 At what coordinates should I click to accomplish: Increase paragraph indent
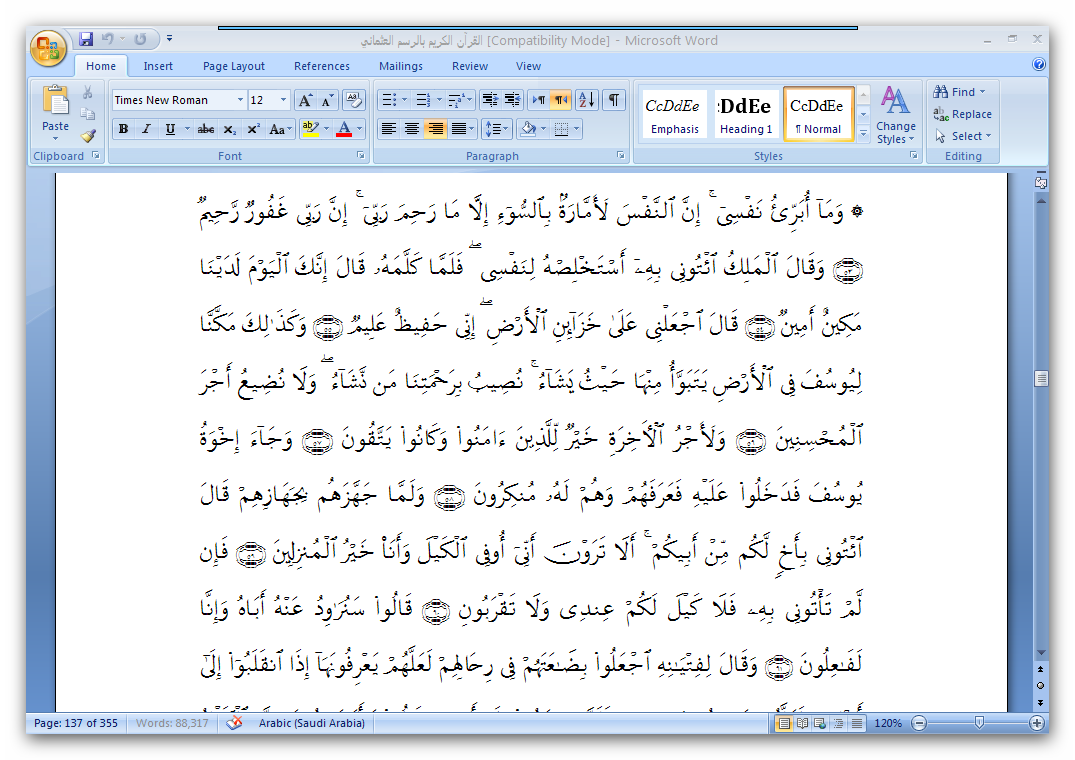513,100
